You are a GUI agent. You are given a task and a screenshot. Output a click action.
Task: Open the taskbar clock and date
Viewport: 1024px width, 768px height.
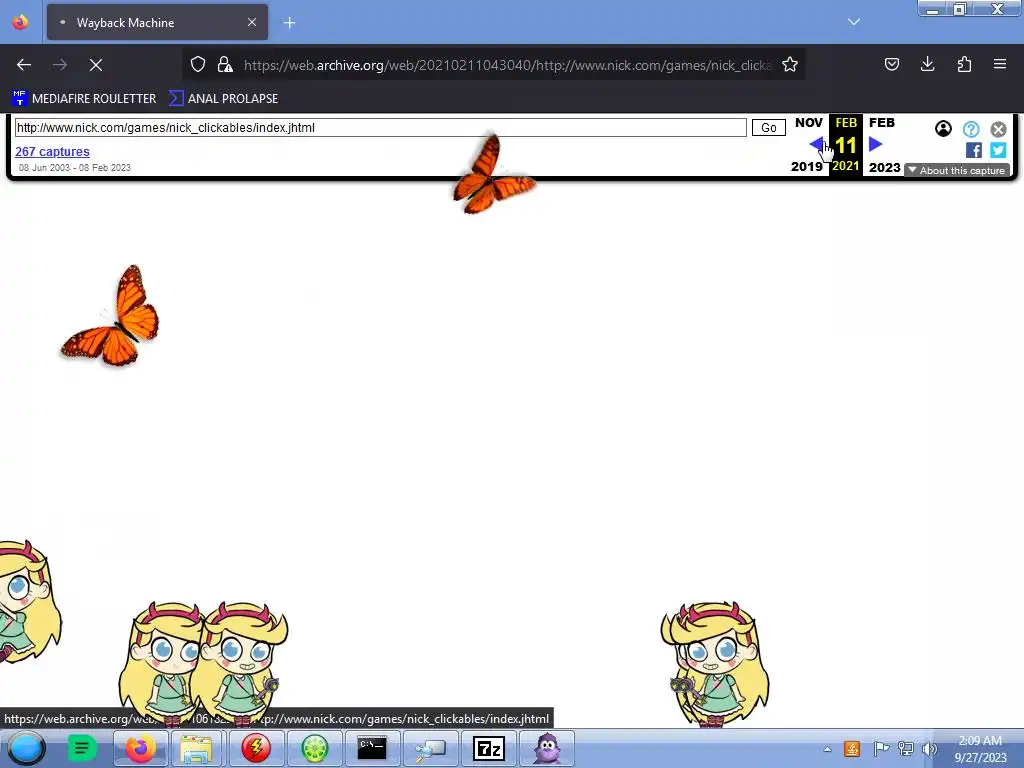click(x=980, y=749)
